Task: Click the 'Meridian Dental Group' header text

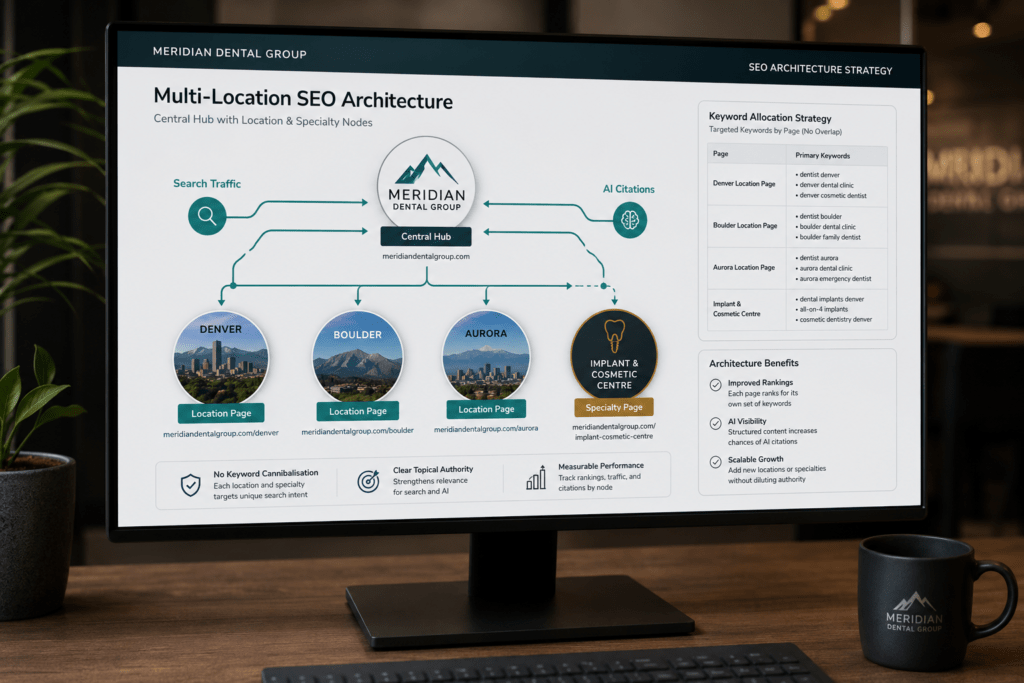Action: point(229,53)
